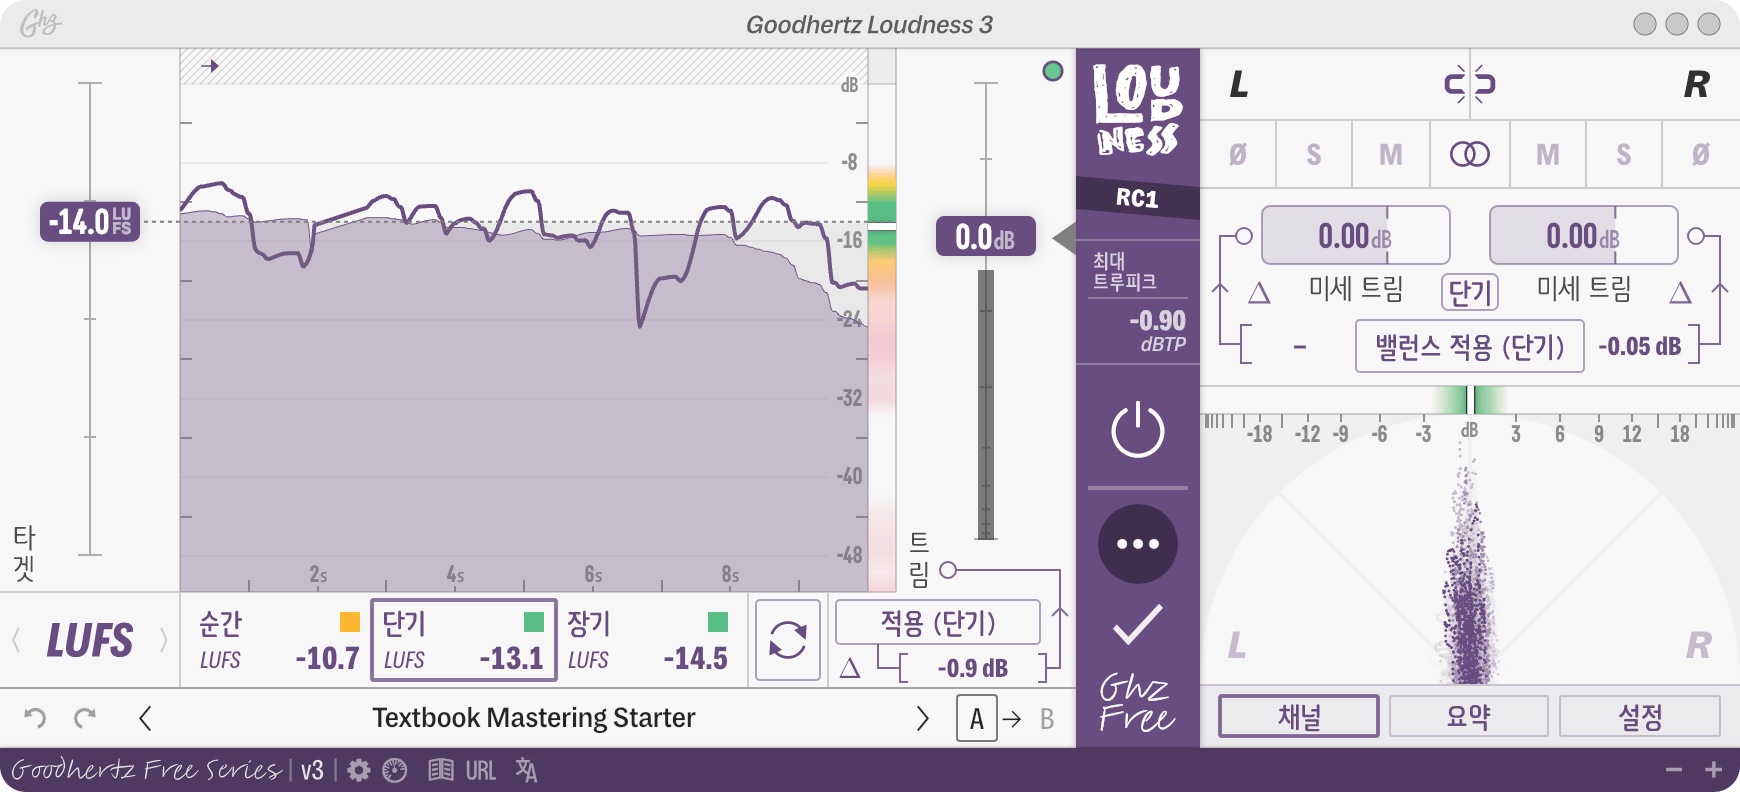The image size is (1740, 792).
Task: Decrease interface size with minus
Action: (x=1674, y=770)
